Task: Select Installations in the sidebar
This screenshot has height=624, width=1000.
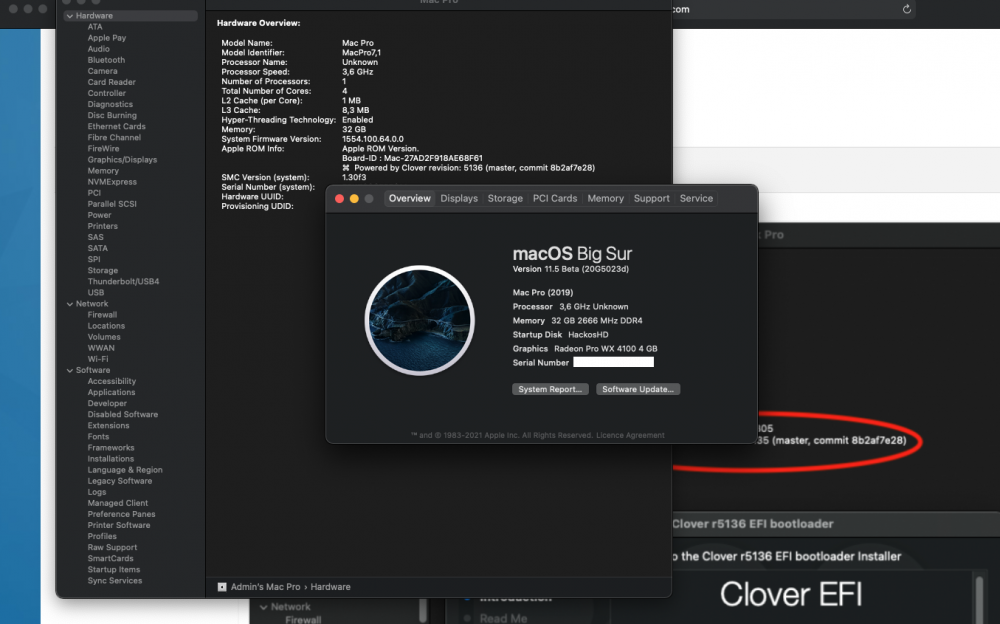Action: pyautogui.click(x=110, y=459)
